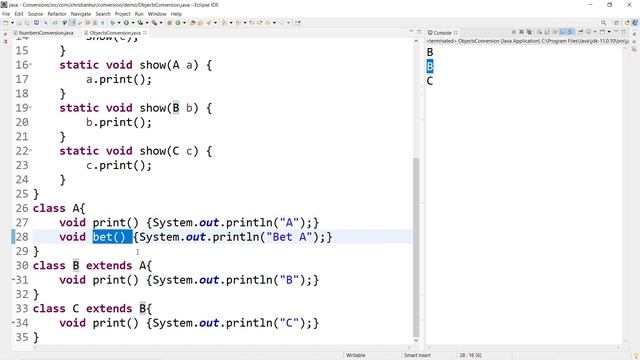Collapse the show(B b) method fold

[x=31, y=108]
